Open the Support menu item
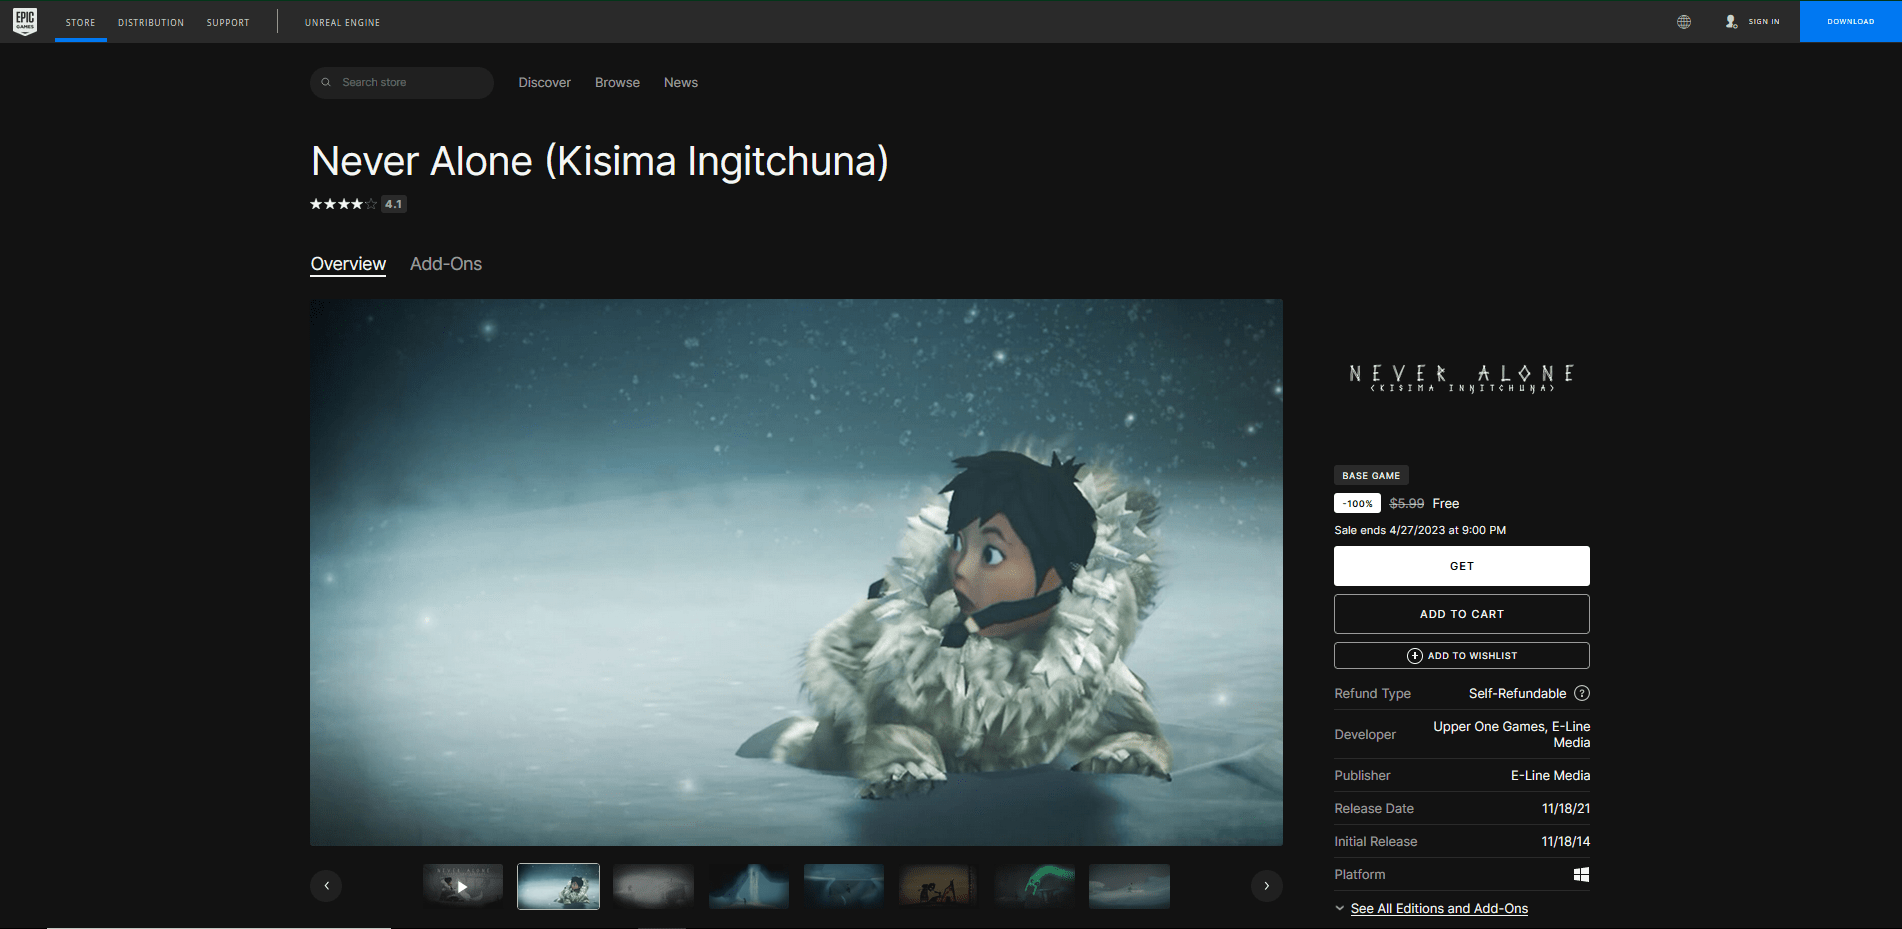 [228, 22]
